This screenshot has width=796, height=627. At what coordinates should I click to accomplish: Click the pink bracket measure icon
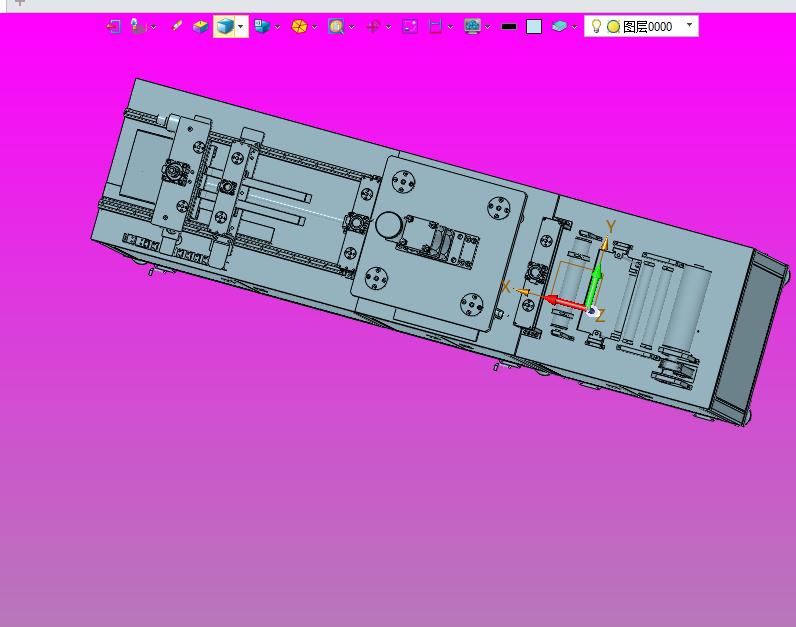435,26
